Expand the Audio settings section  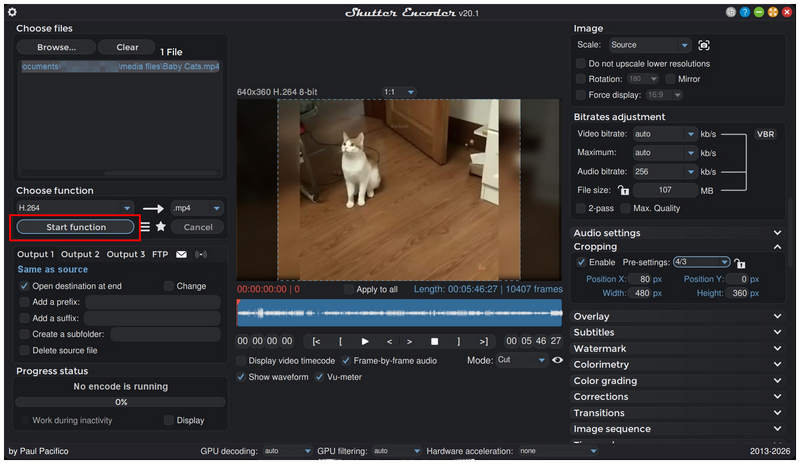click(678, 233)
